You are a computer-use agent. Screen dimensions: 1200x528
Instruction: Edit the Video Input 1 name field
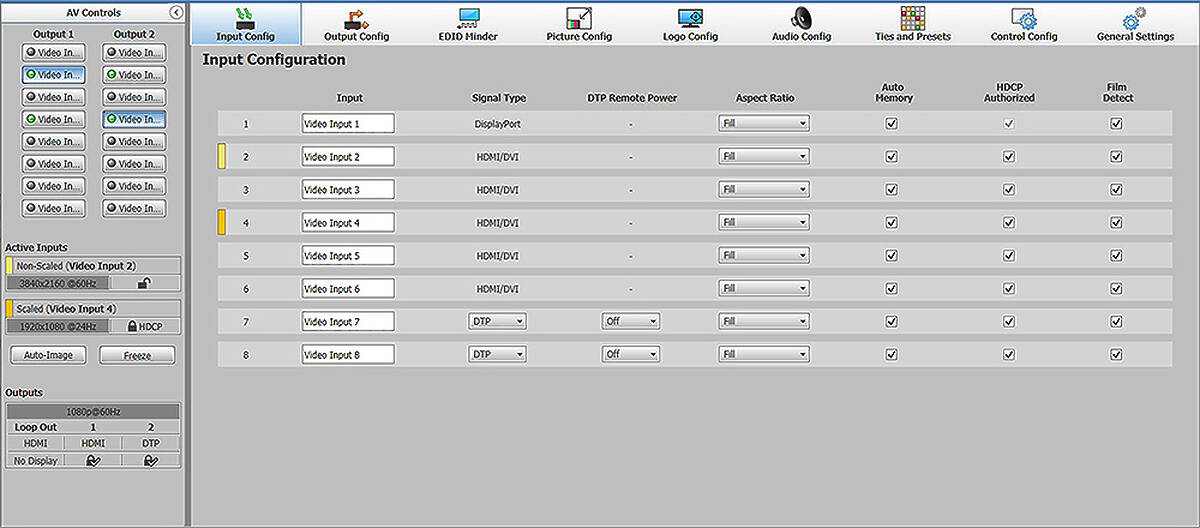pyautogui.click(x=348, y=124)
